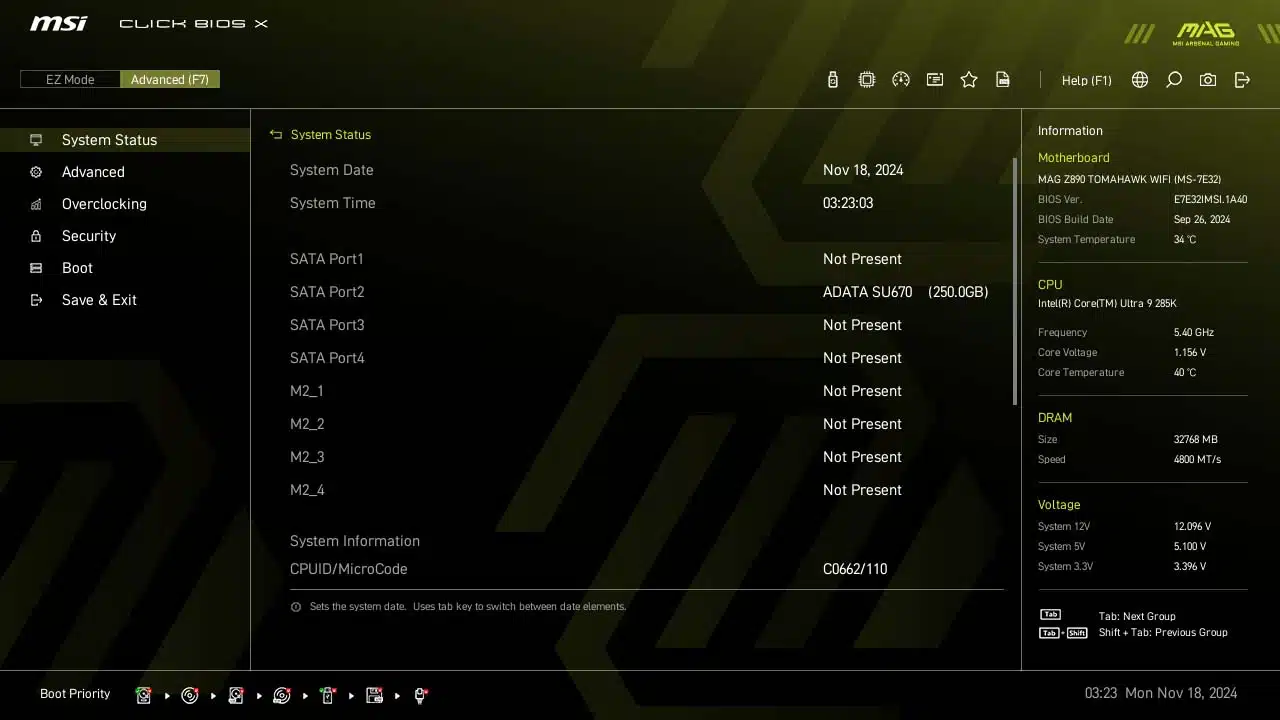Image resolution: width=1280 pixels, height=720 pixels.
Task: Select second Boot Priority icon, the optical disc
Action: click(190, 695)
